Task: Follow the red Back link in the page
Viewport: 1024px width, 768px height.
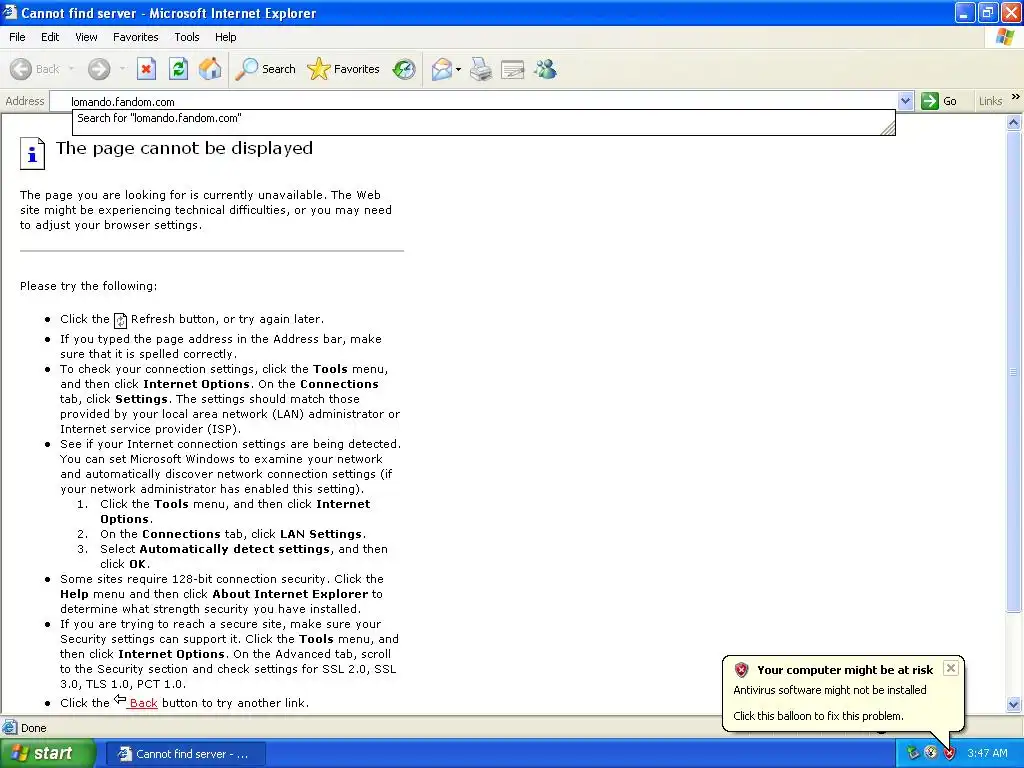Action: pos(143,703)
